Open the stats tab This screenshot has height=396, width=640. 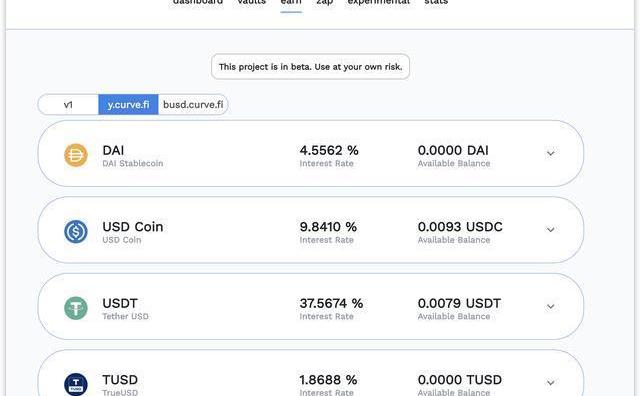click(x=436, y=2)
